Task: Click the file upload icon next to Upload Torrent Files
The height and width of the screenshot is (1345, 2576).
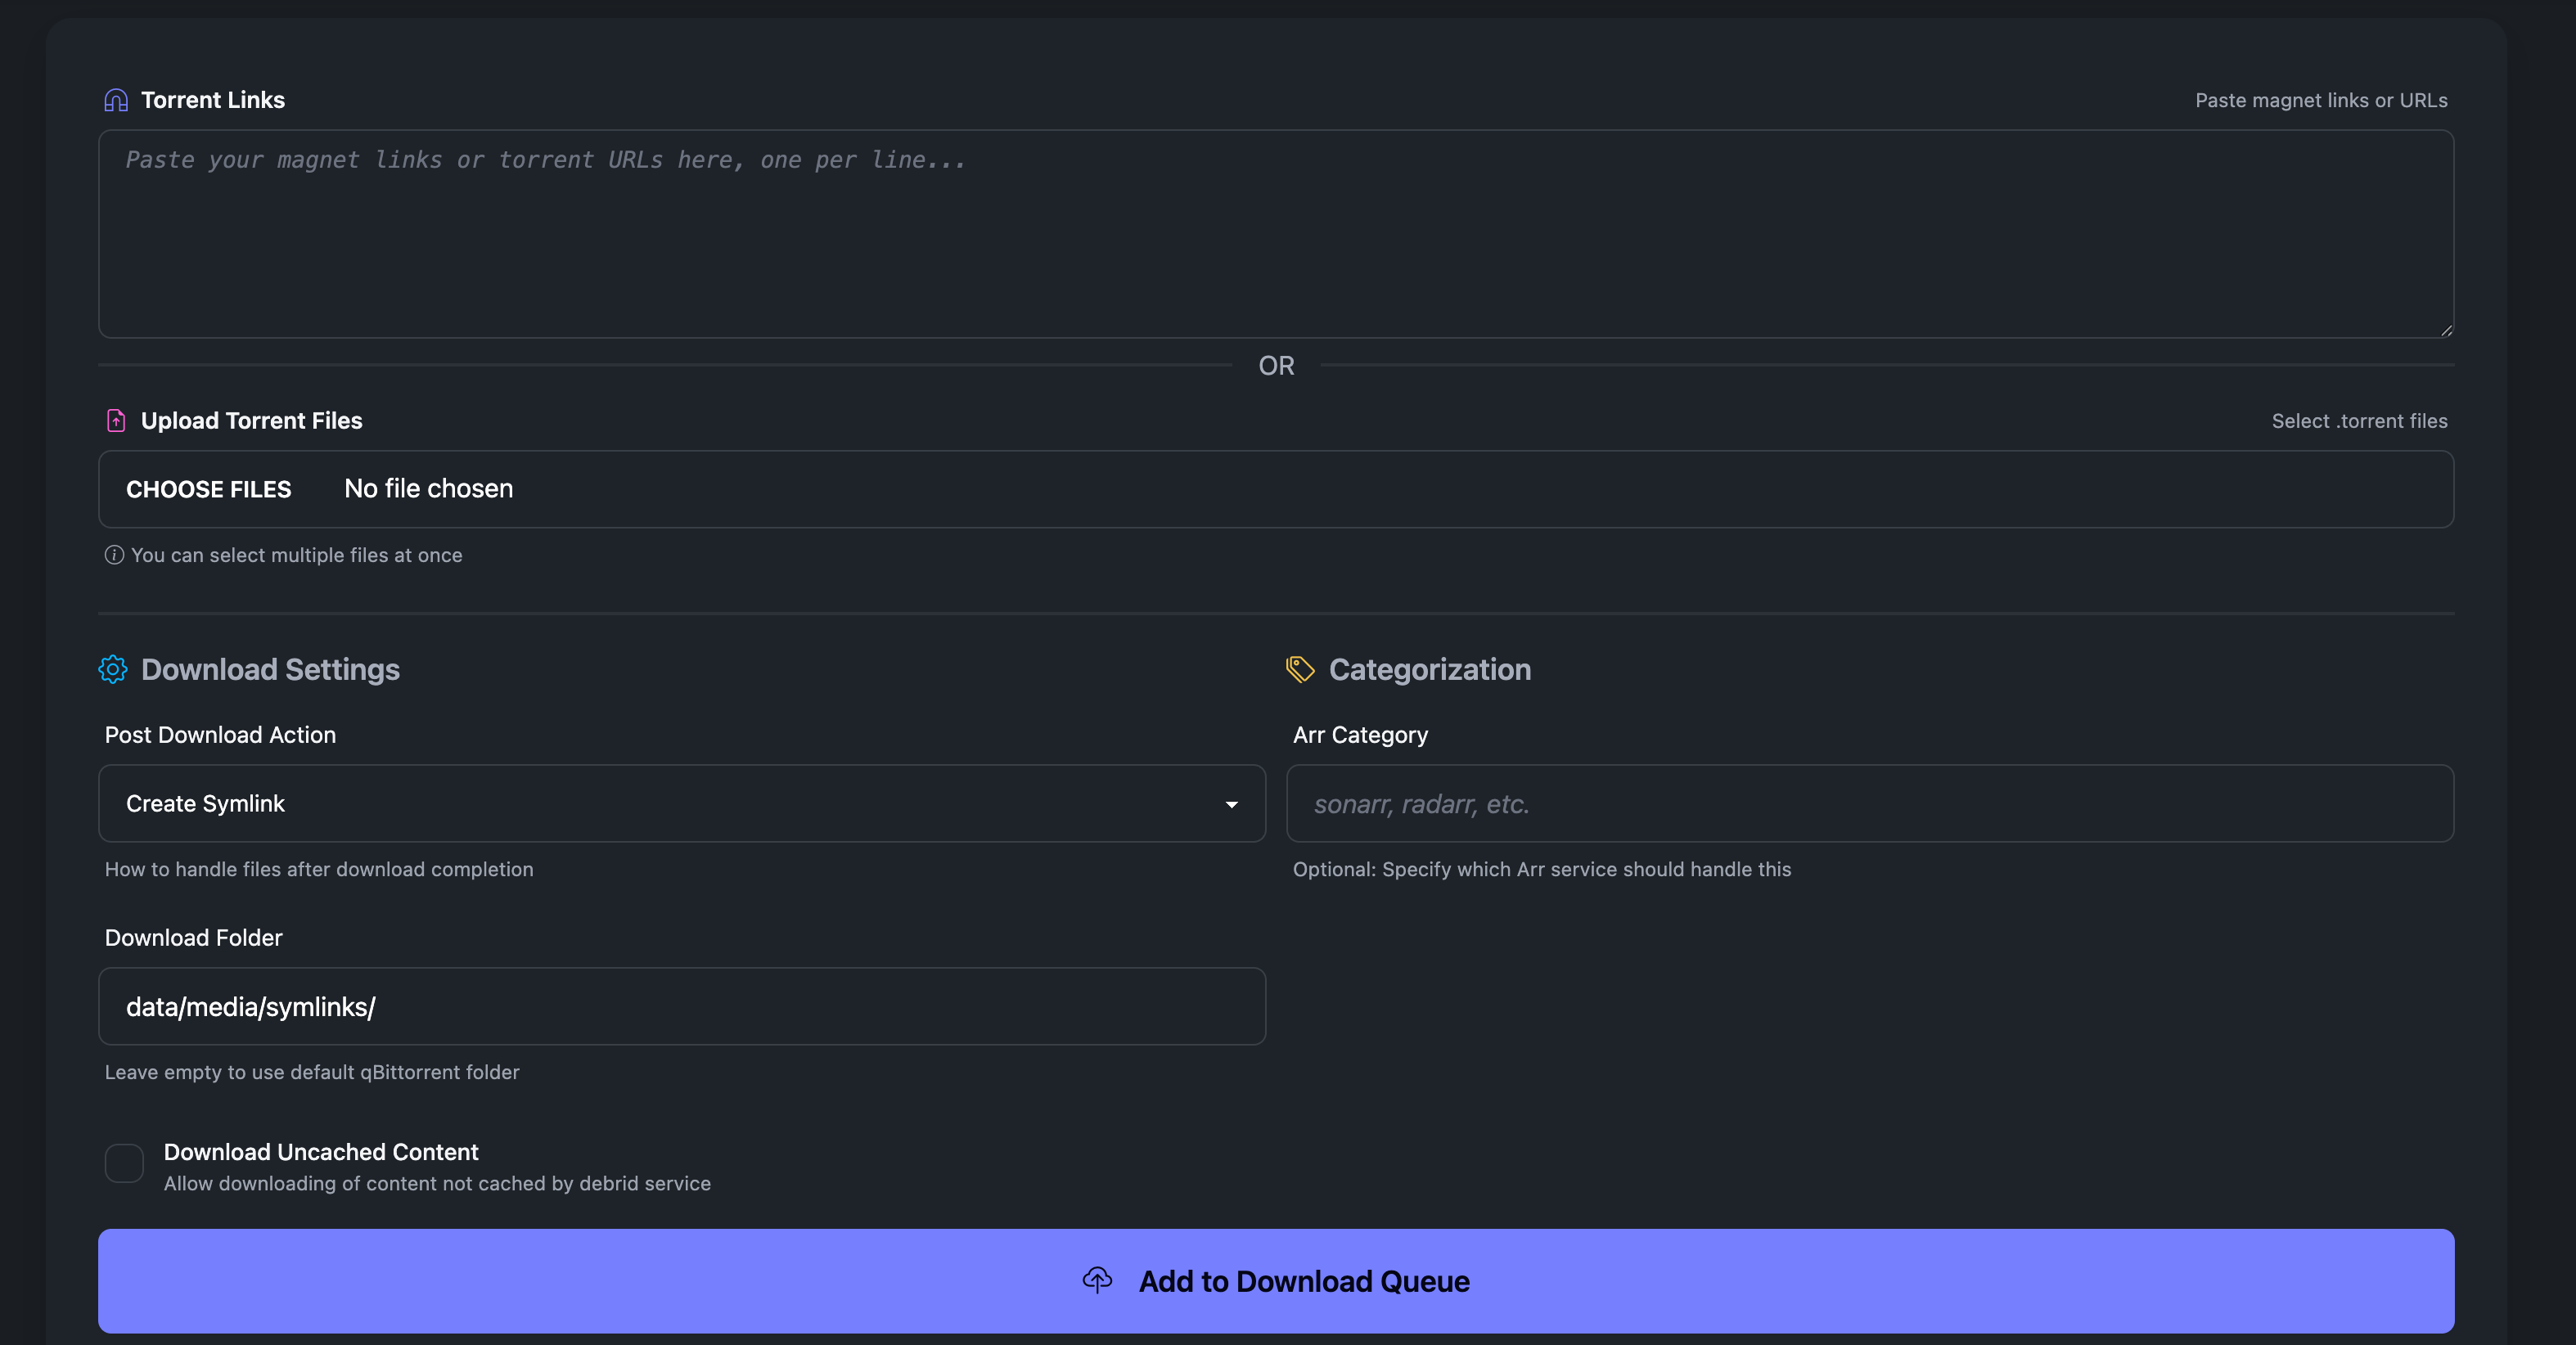Action: tap(116, 420)
